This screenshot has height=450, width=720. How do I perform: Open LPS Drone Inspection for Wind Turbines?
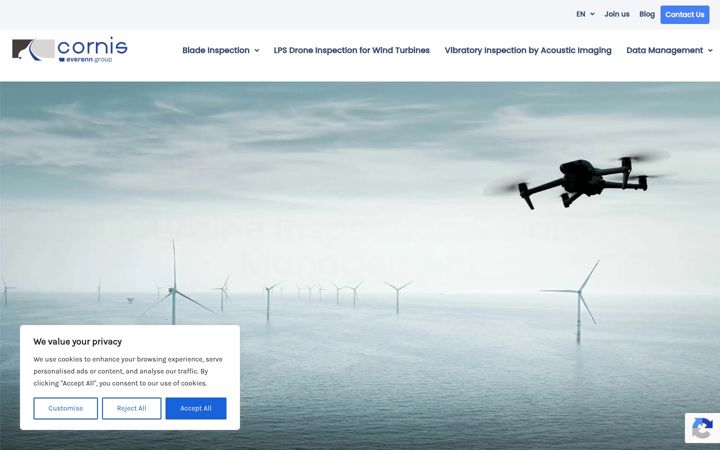tap(352, 50)
